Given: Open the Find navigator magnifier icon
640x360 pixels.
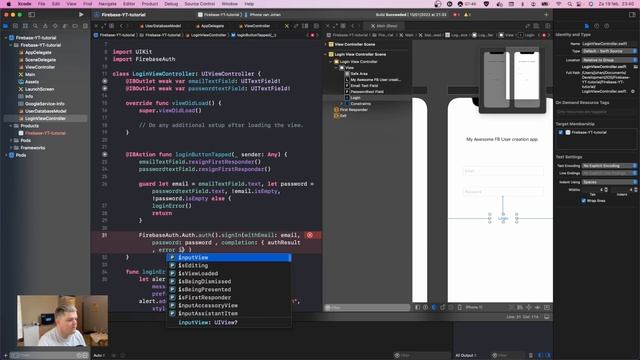Looking at the screenshot, I should (x=36, y=26).
